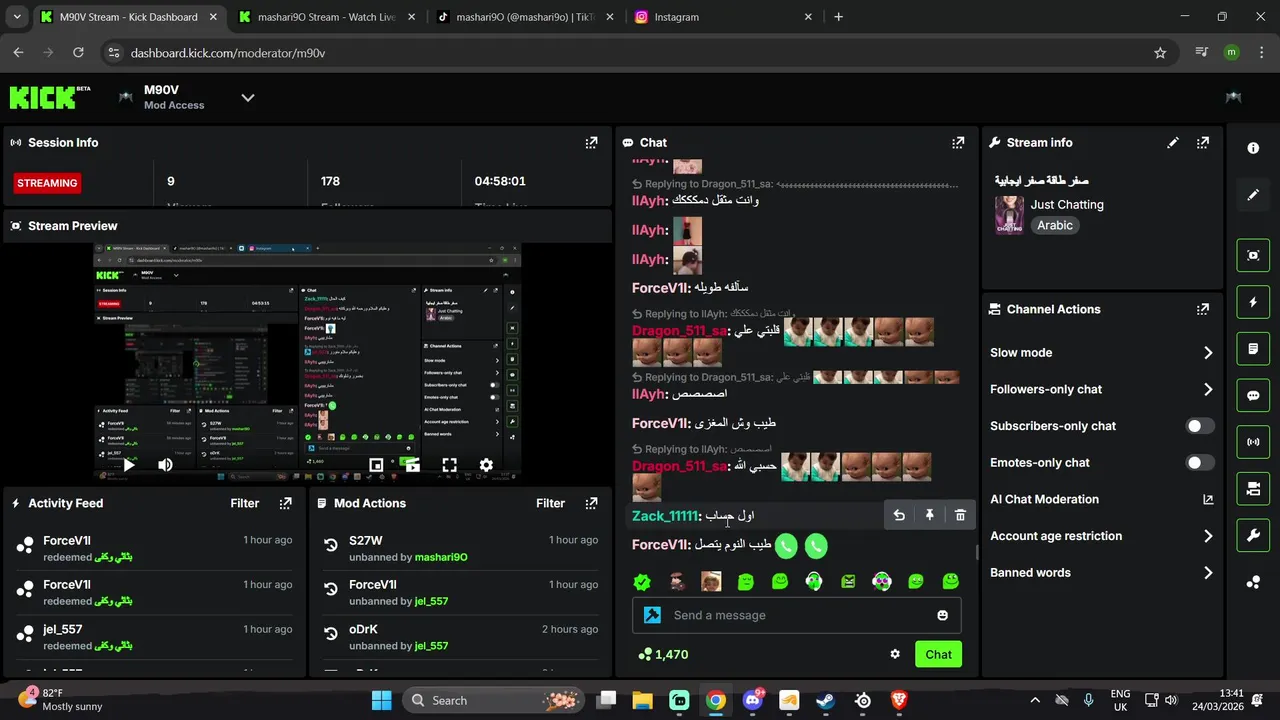Toggle the stream preview sidebar icon
This screenshot has height=720, width=1280.
point(1253,255)
